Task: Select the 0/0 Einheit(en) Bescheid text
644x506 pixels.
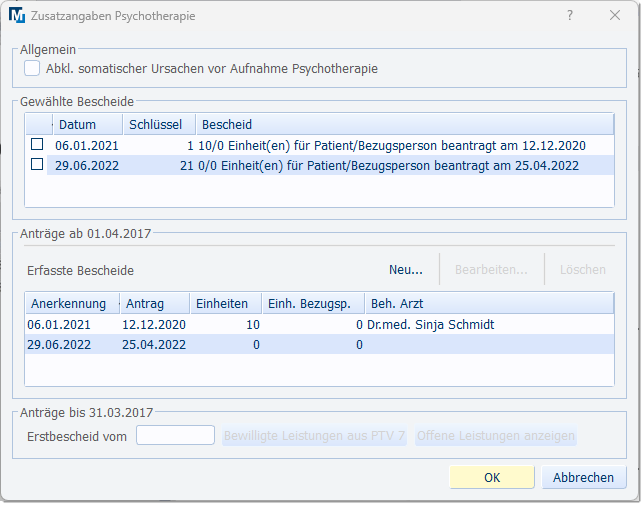Action: (x=388, y=166)
